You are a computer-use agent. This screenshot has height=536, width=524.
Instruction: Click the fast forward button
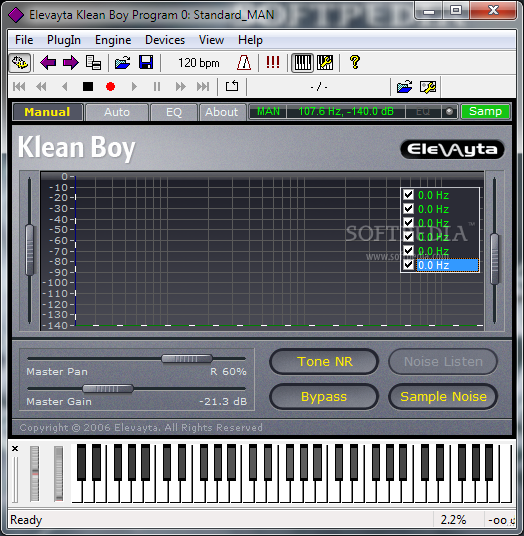pos(180,87)
